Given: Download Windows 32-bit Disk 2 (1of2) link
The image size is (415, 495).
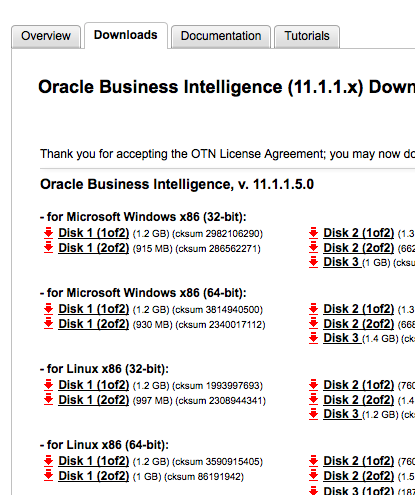Looking at the screenshot, I should 359,233.
